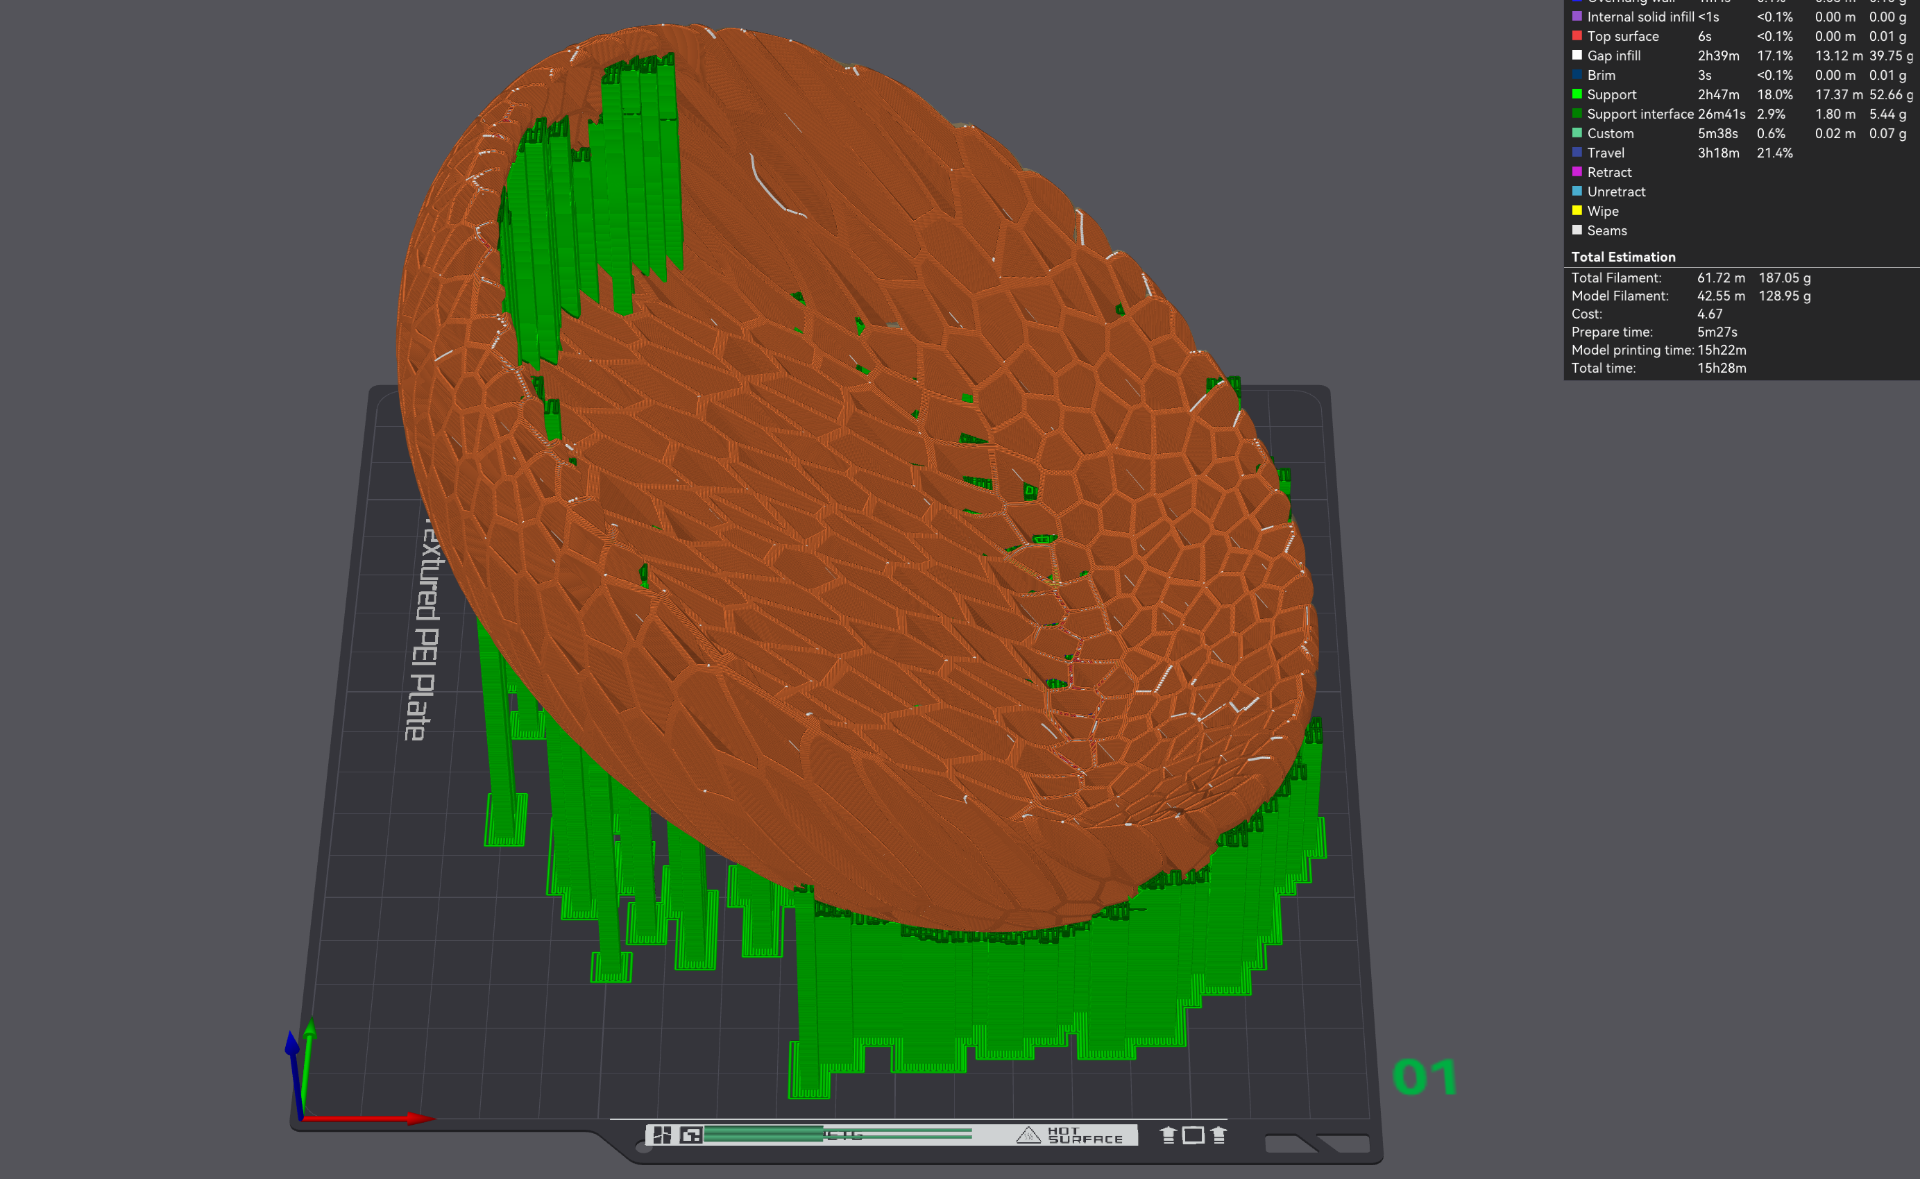Click Support time value 2h47m
The width and height of the screenshot is (1920, 1179).
1718,95
